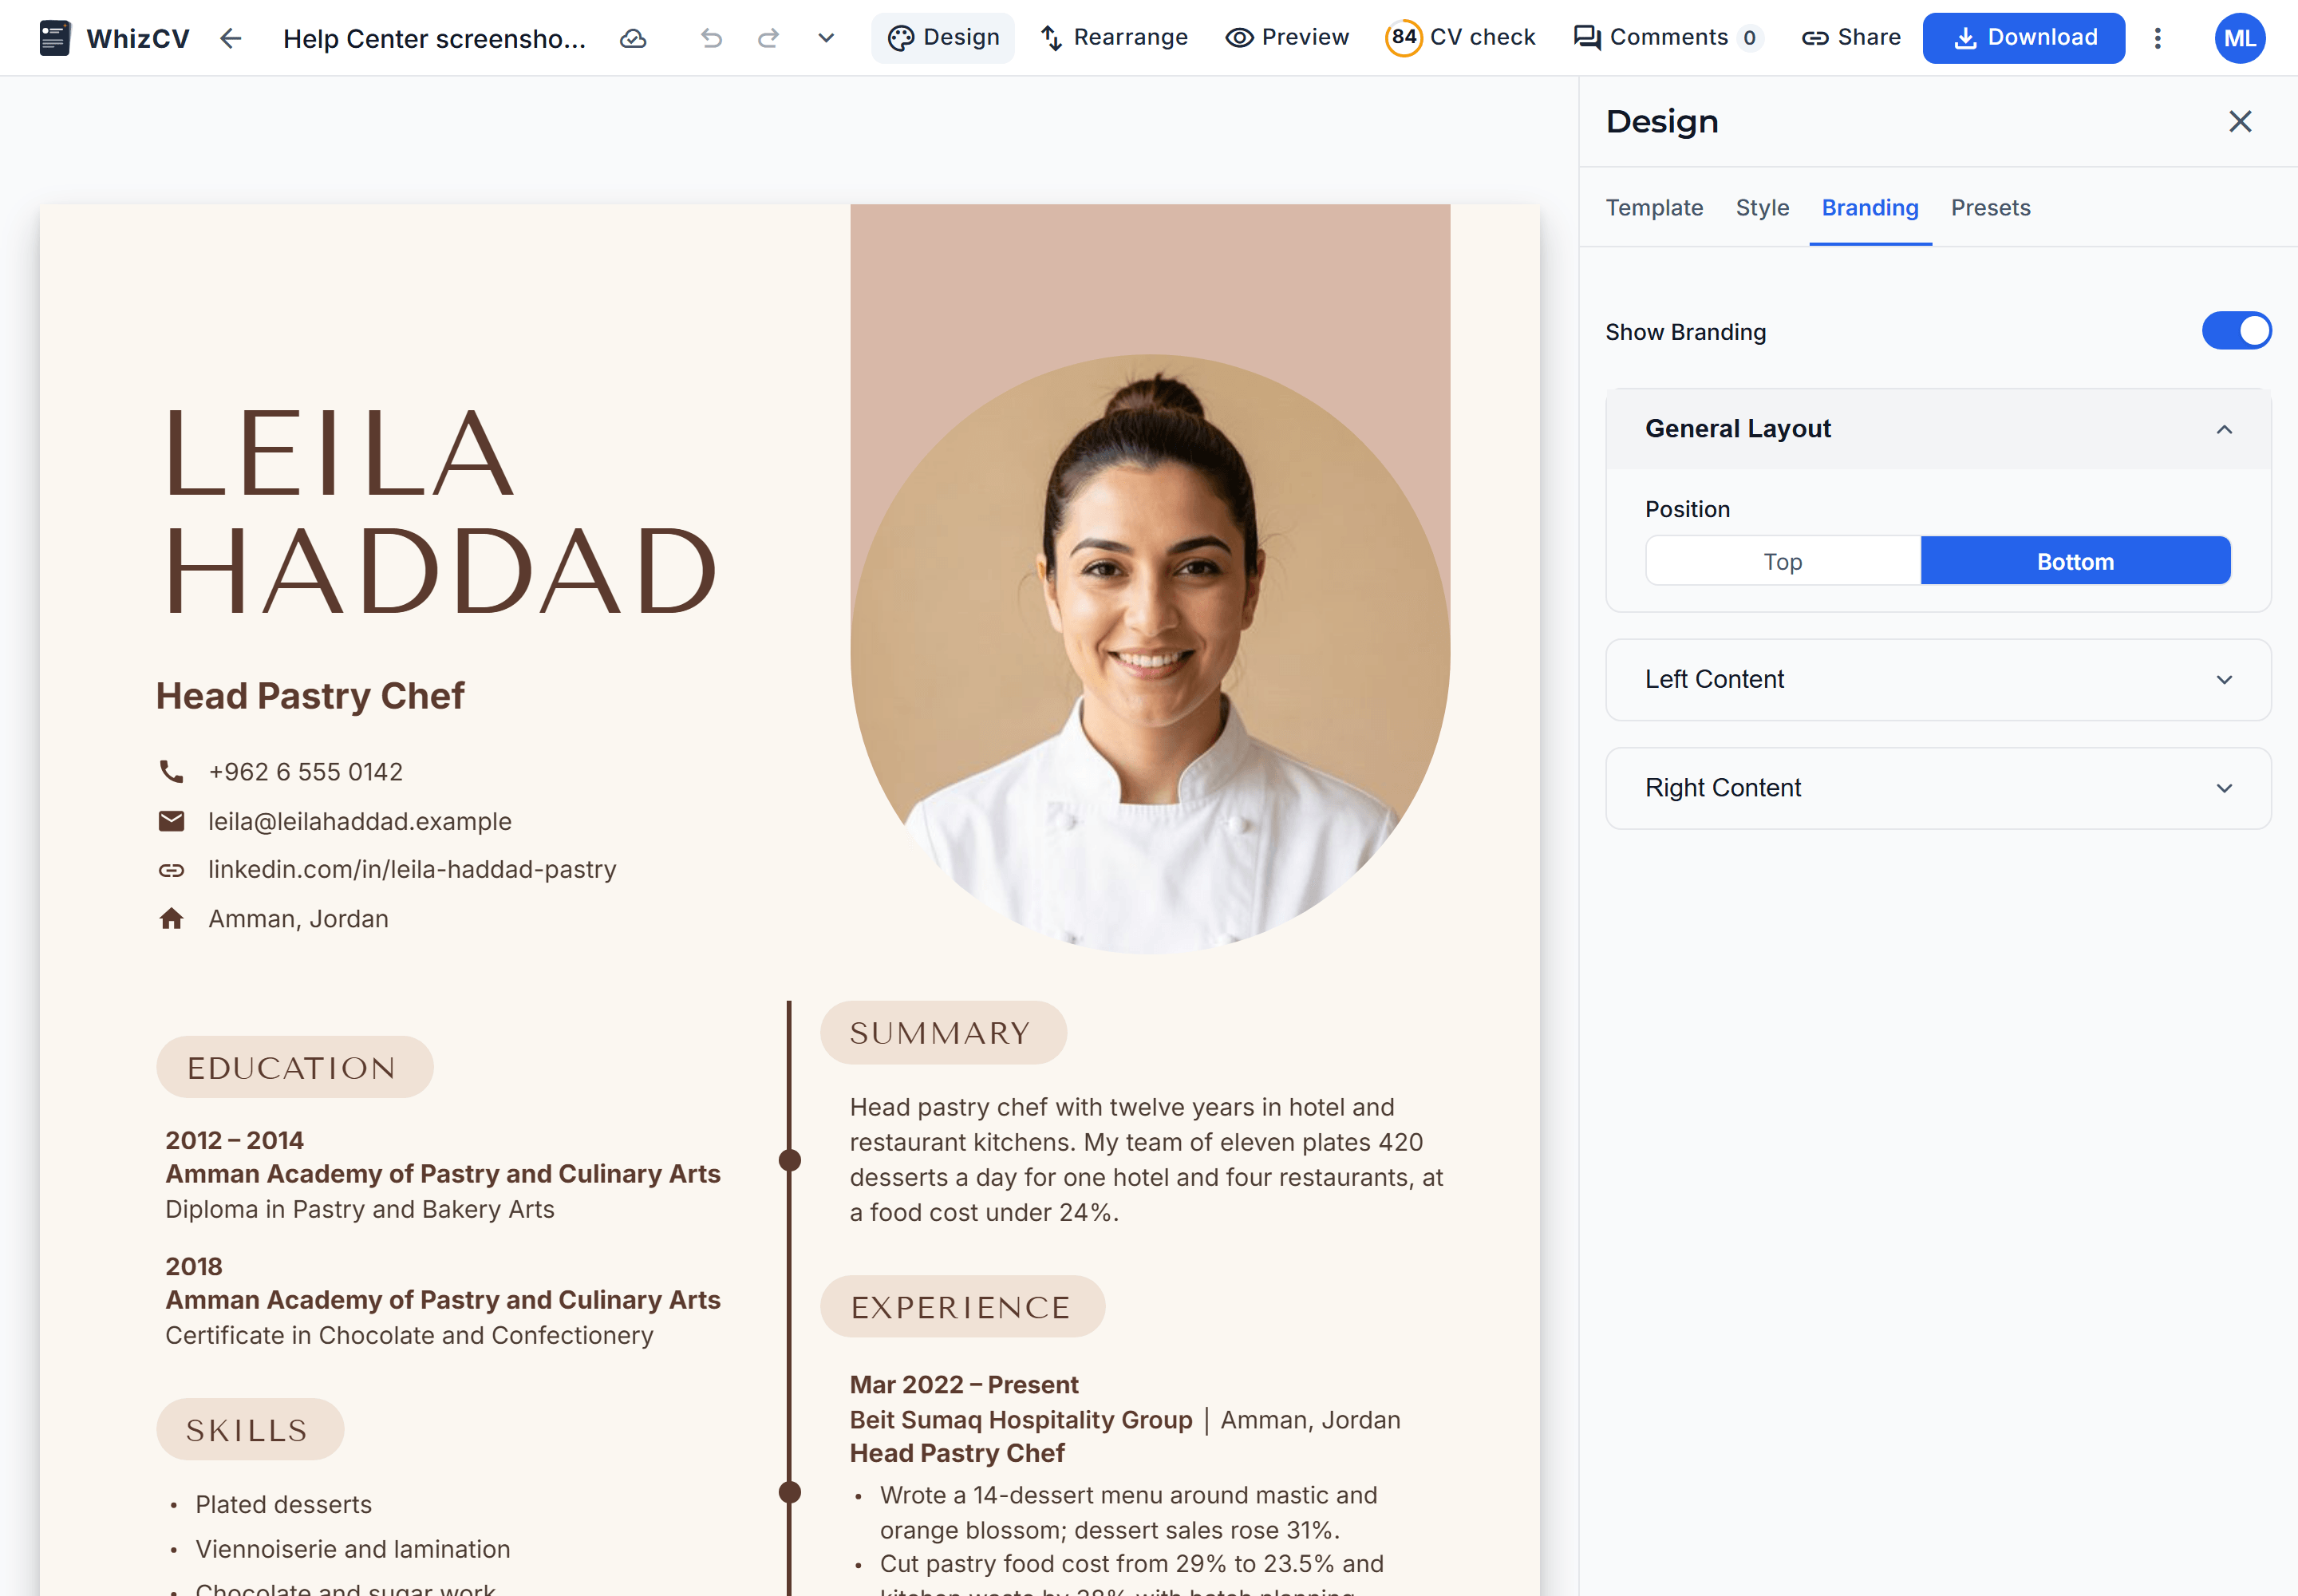The width and height of the screenshot is (2298, 1596).
Task: Click the profile photo of Leila Haddad
Action: (x=1150, y=653)
